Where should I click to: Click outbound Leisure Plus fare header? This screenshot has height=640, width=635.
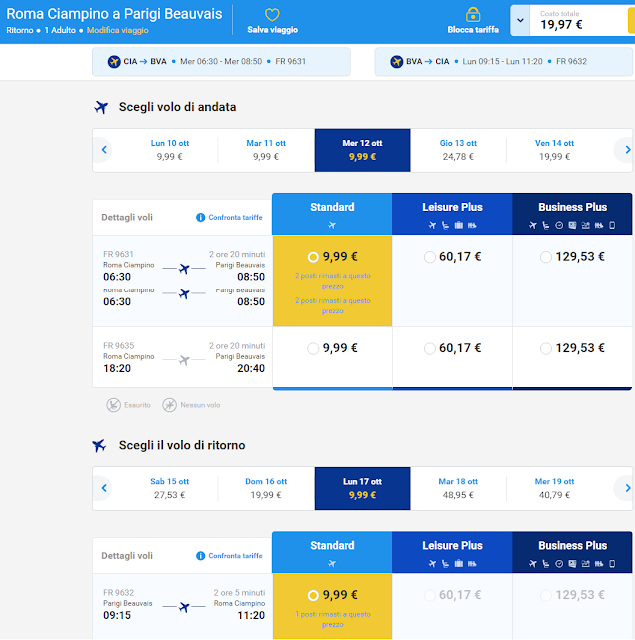[452, 214]
